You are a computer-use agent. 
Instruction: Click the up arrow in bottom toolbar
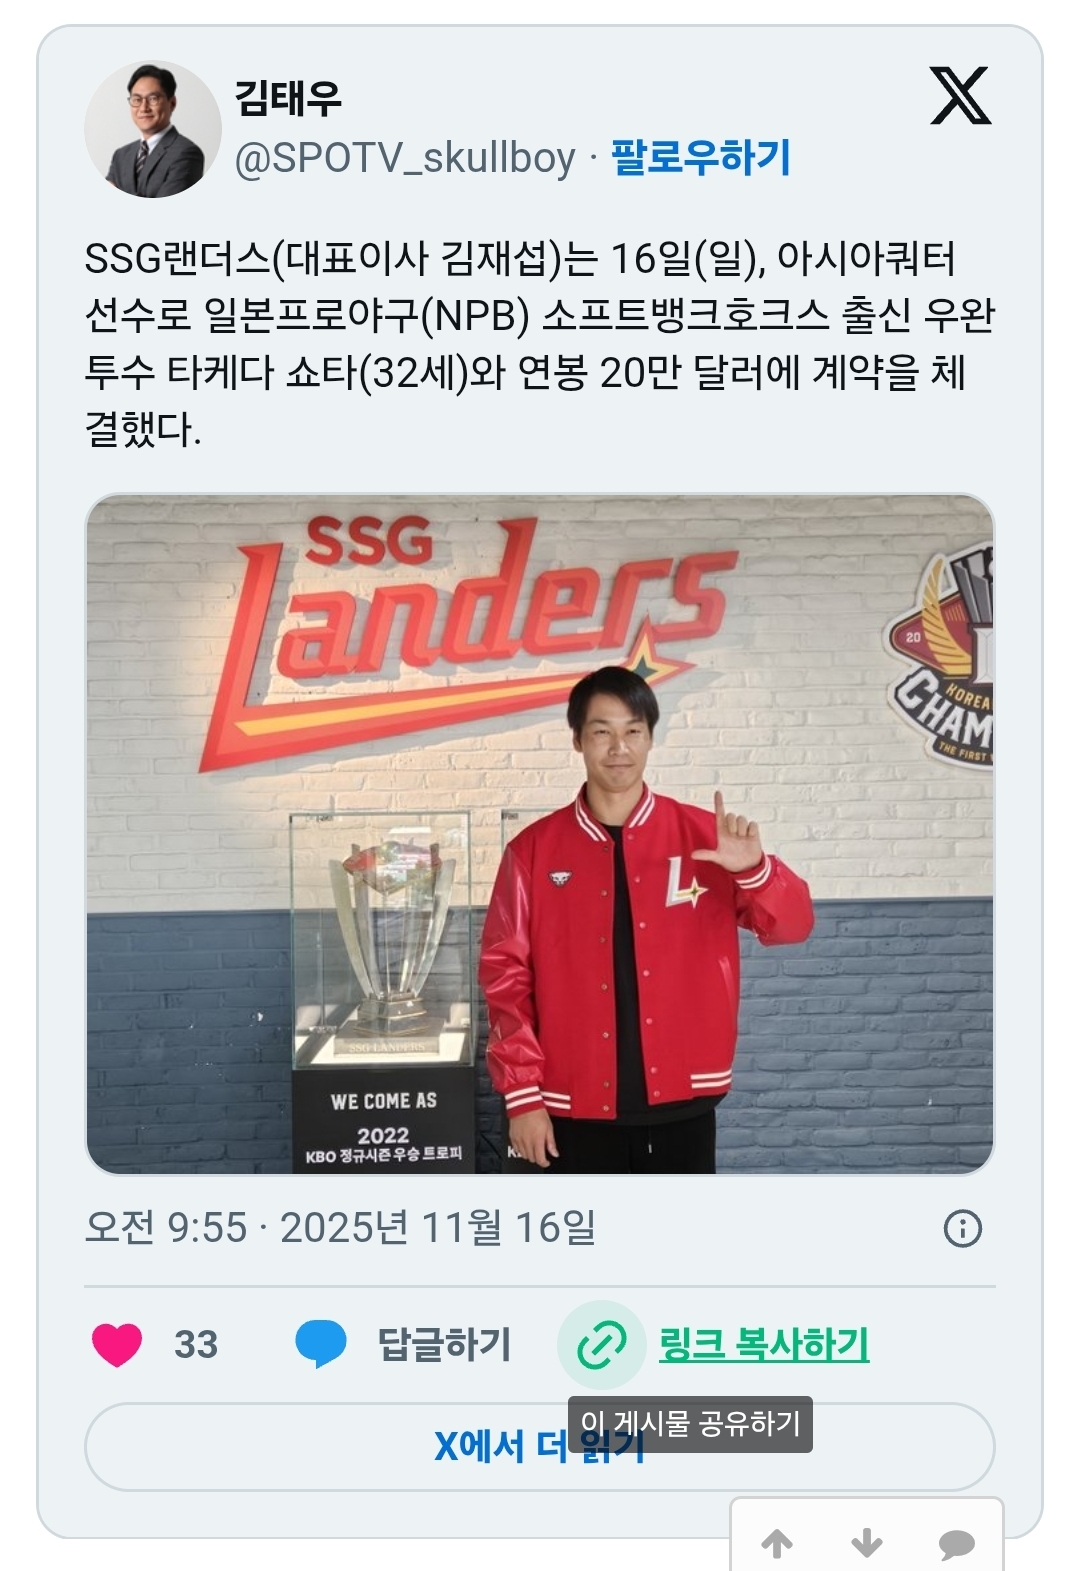tap(777, 1543)
